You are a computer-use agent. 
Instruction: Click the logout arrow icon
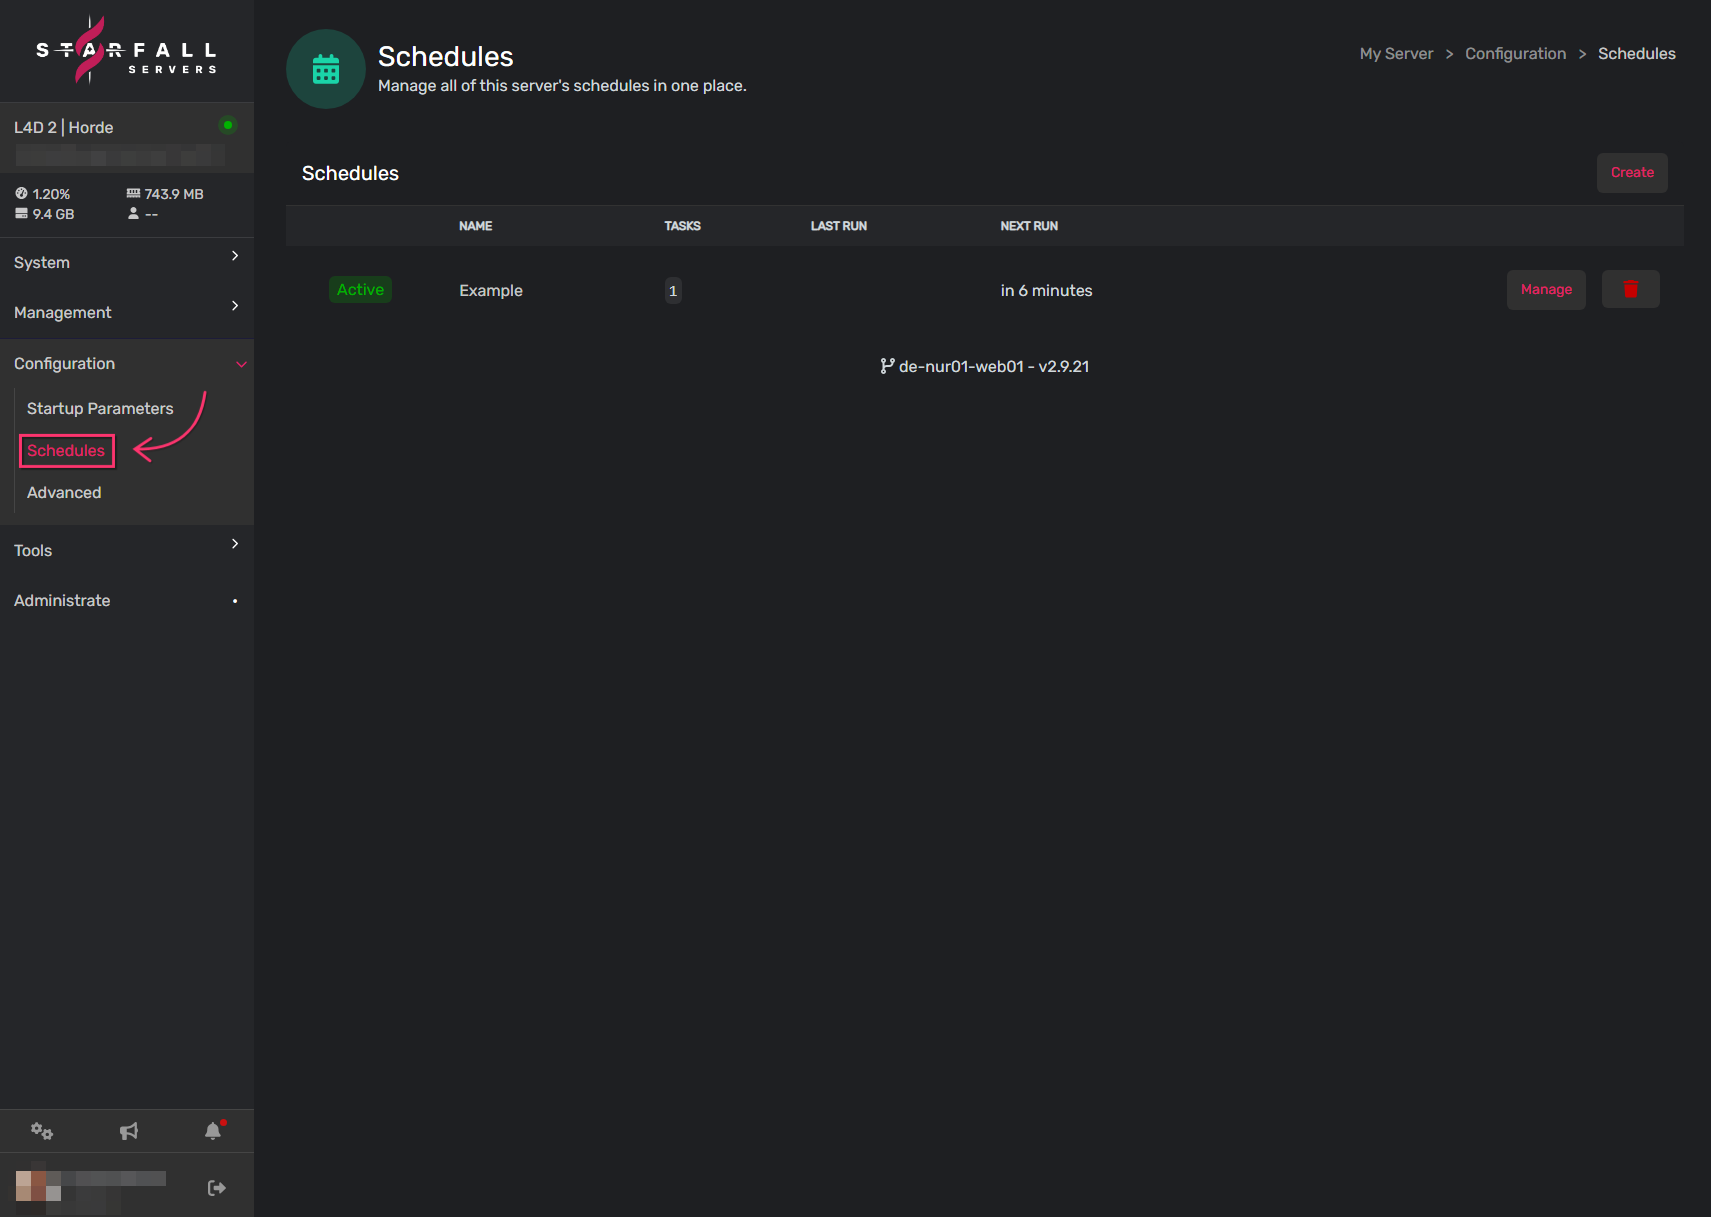(x=216, y=1188)
